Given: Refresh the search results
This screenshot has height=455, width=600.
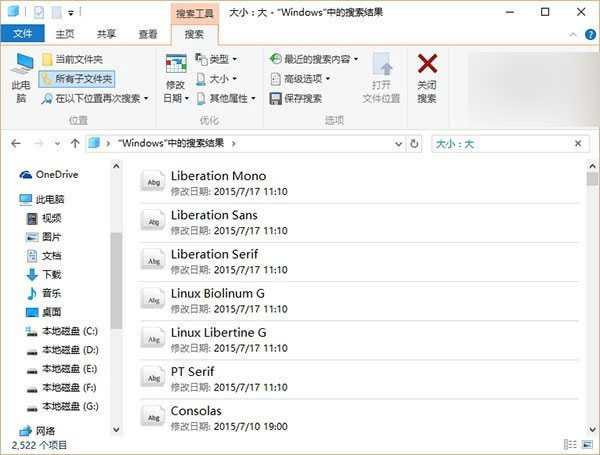Looking at the screenshot, I should click(x=414, y=144).
